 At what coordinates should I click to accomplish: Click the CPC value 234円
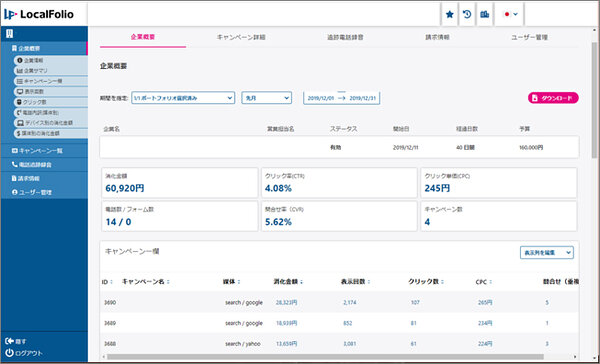(x=485, y=323)
